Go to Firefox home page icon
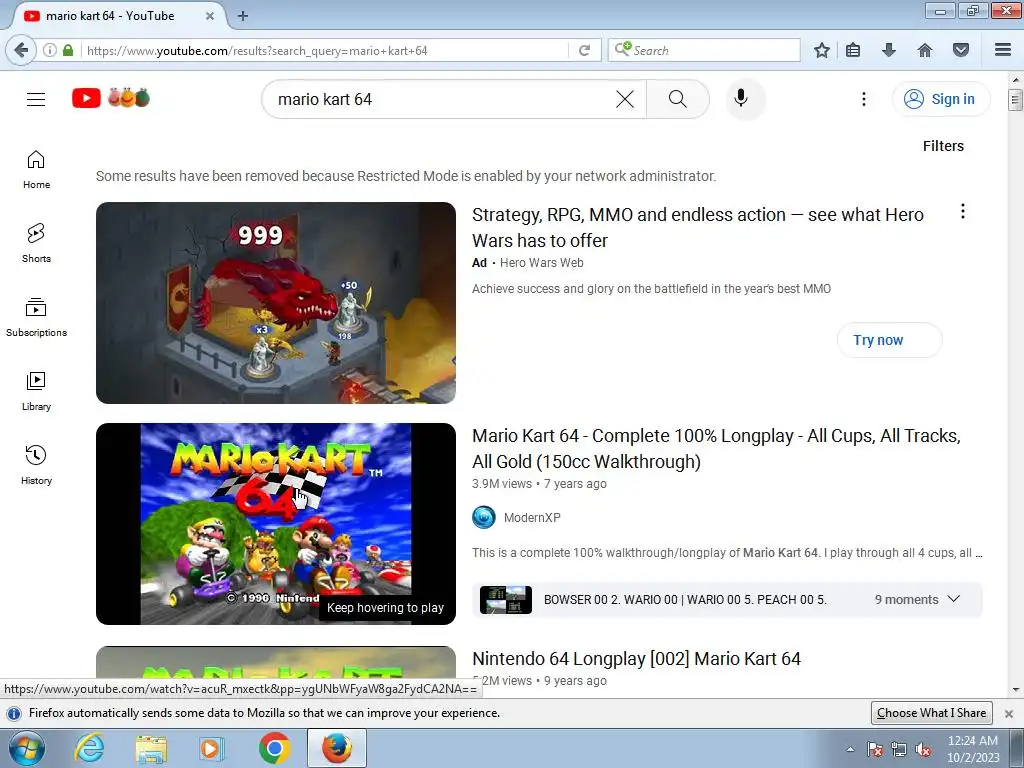This screenshot has width=1024, height=768. tap(925, 50)
